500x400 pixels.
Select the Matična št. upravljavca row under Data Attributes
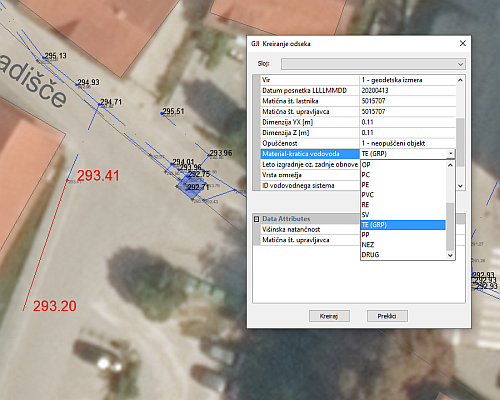pyautogui.click(x=310, y=240)
